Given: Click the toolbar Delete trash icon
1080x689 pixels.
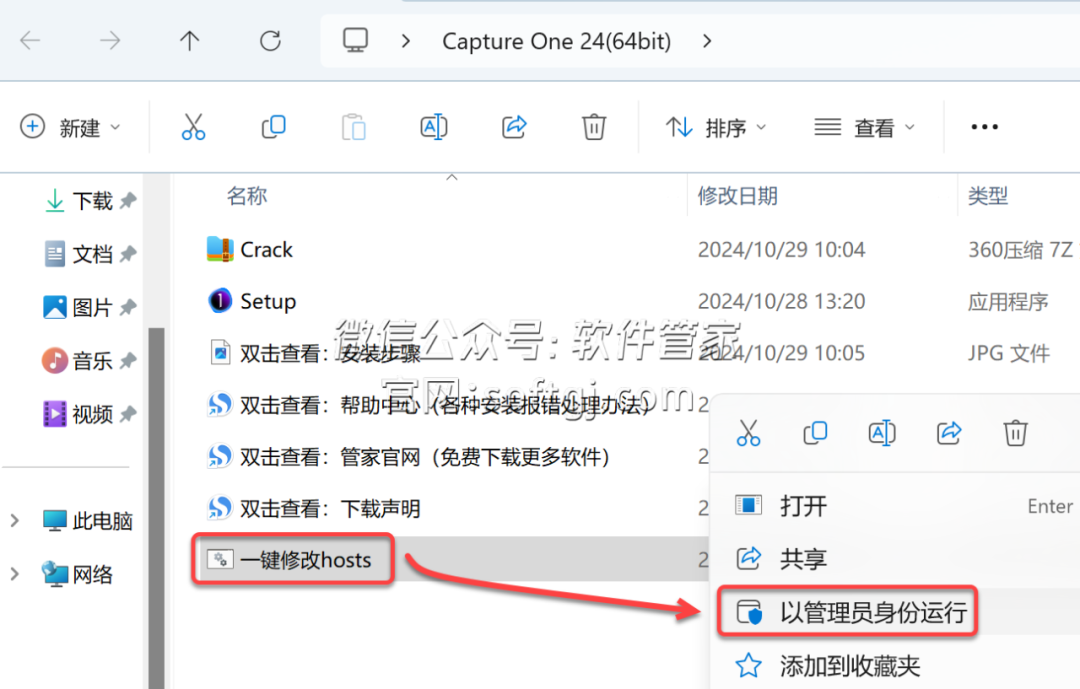Looking at the screenshot, I should [594, 127].
